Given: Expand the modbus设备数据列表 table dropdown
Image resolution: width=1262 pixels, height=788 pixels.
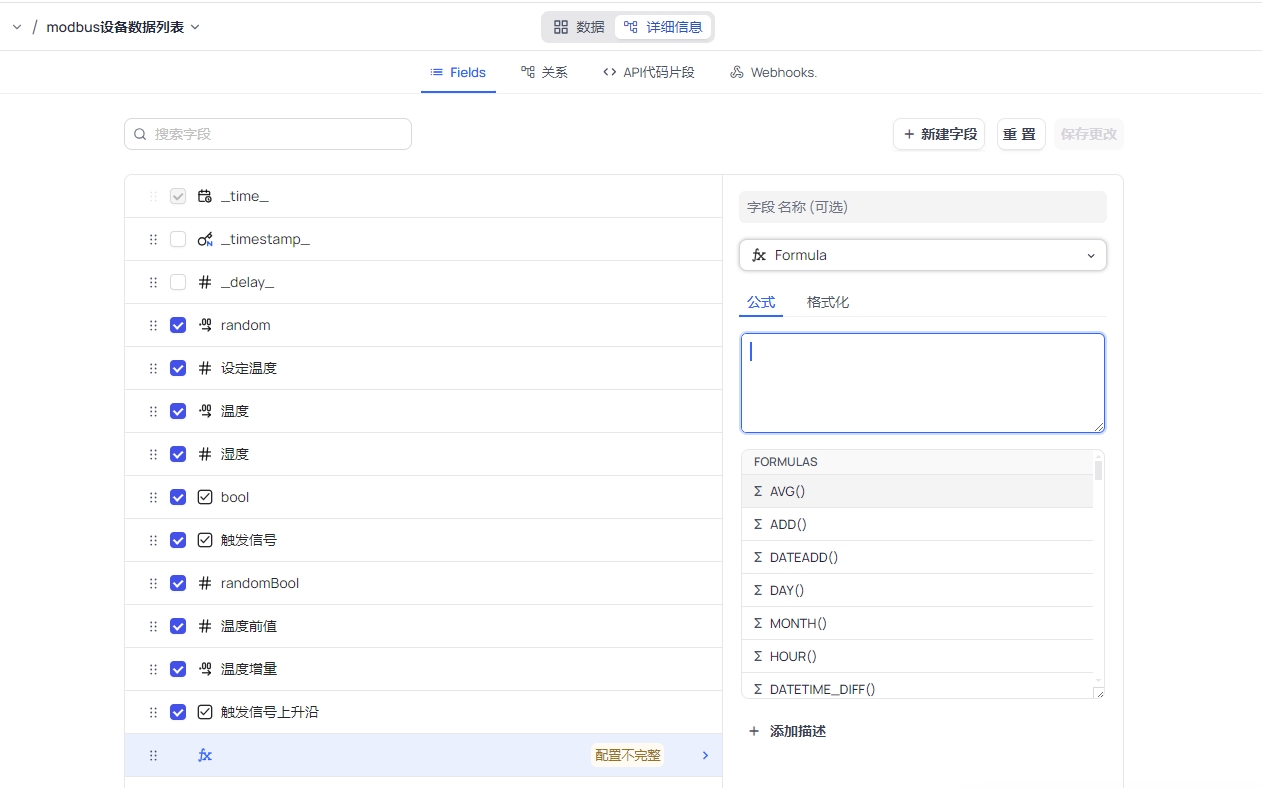Looking at the screenshot, I should click(x=195, y=27).
